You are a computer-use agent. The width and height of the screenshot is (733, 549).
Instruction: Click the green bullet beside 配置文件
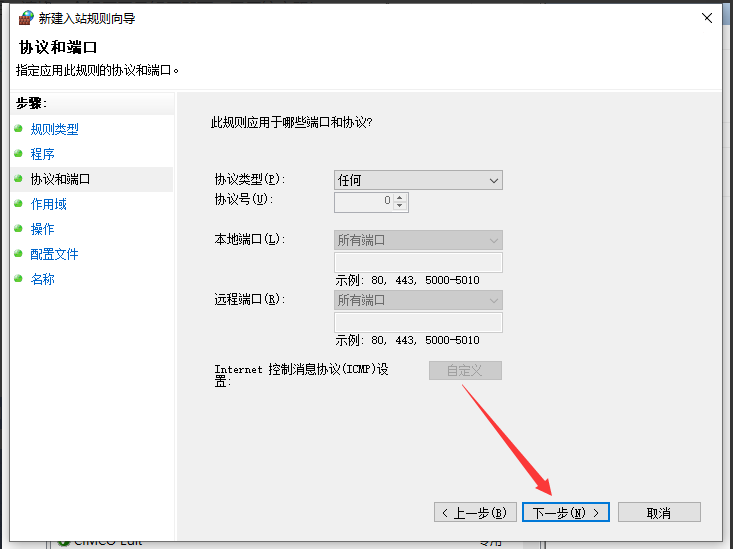point(18,253)
